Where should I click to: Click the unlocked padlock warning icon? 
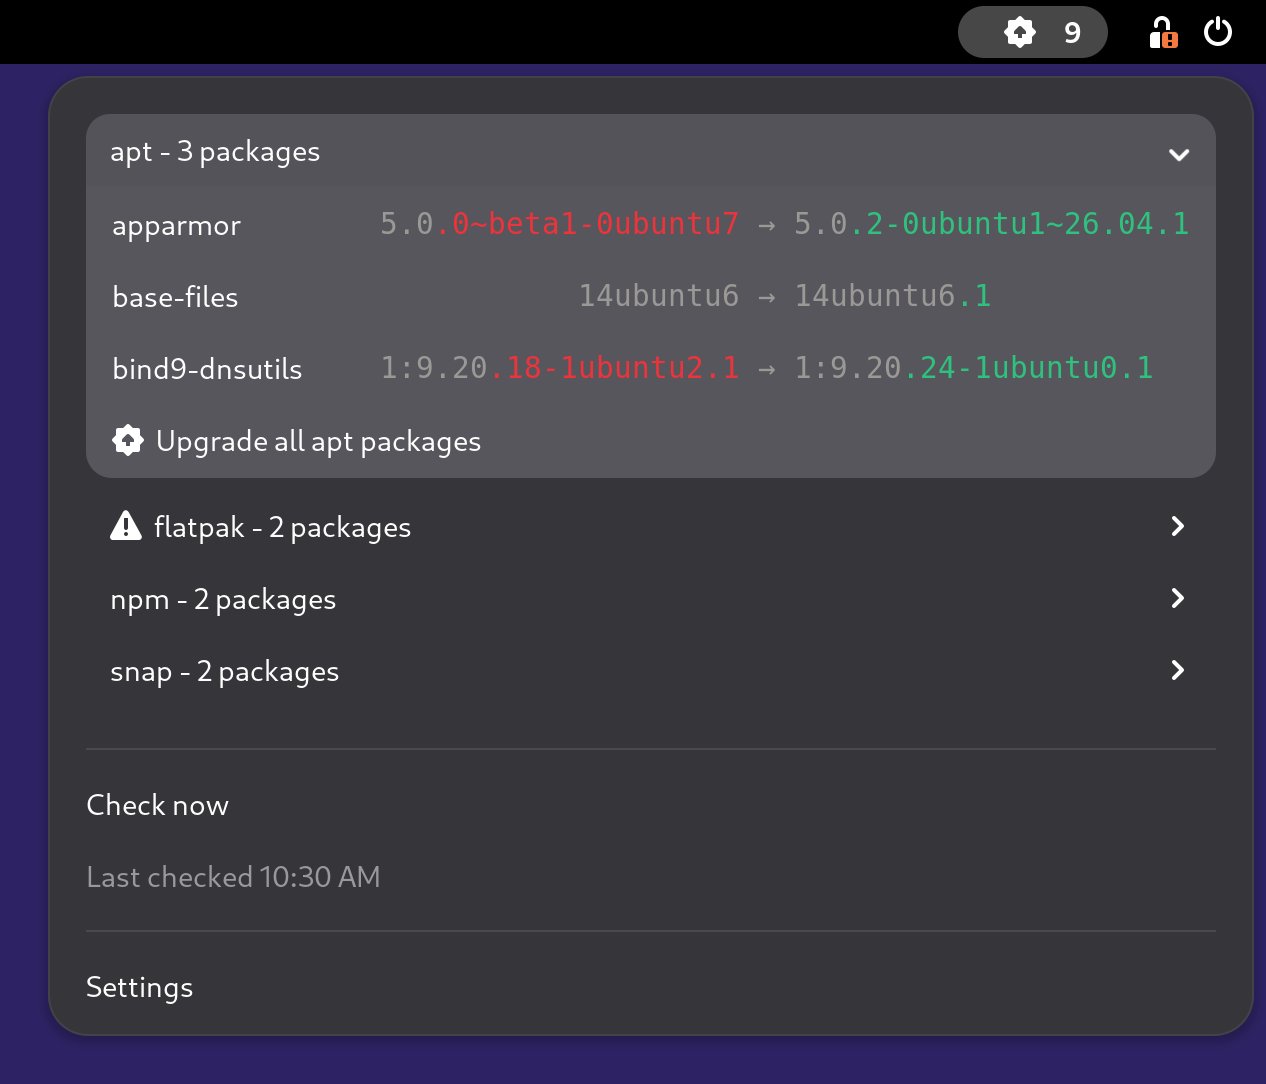[x=1163, y=32]
